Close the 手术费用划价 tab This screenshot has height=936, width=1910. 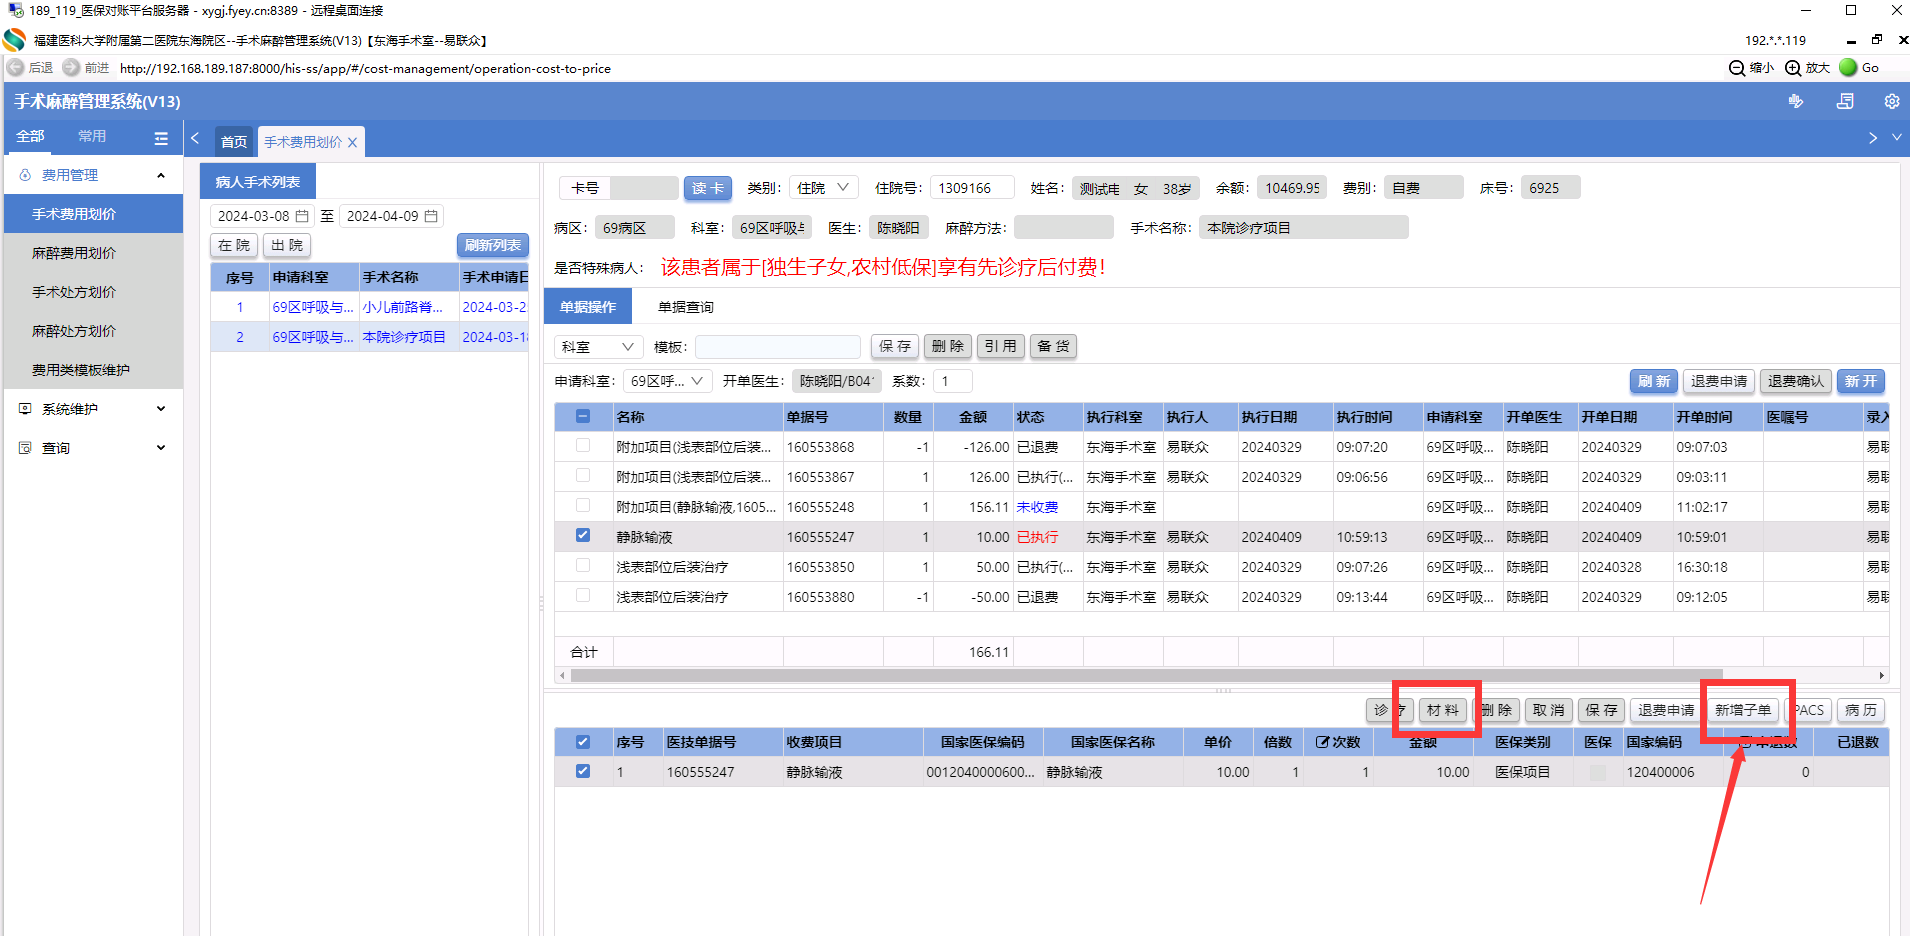[352, 142]
